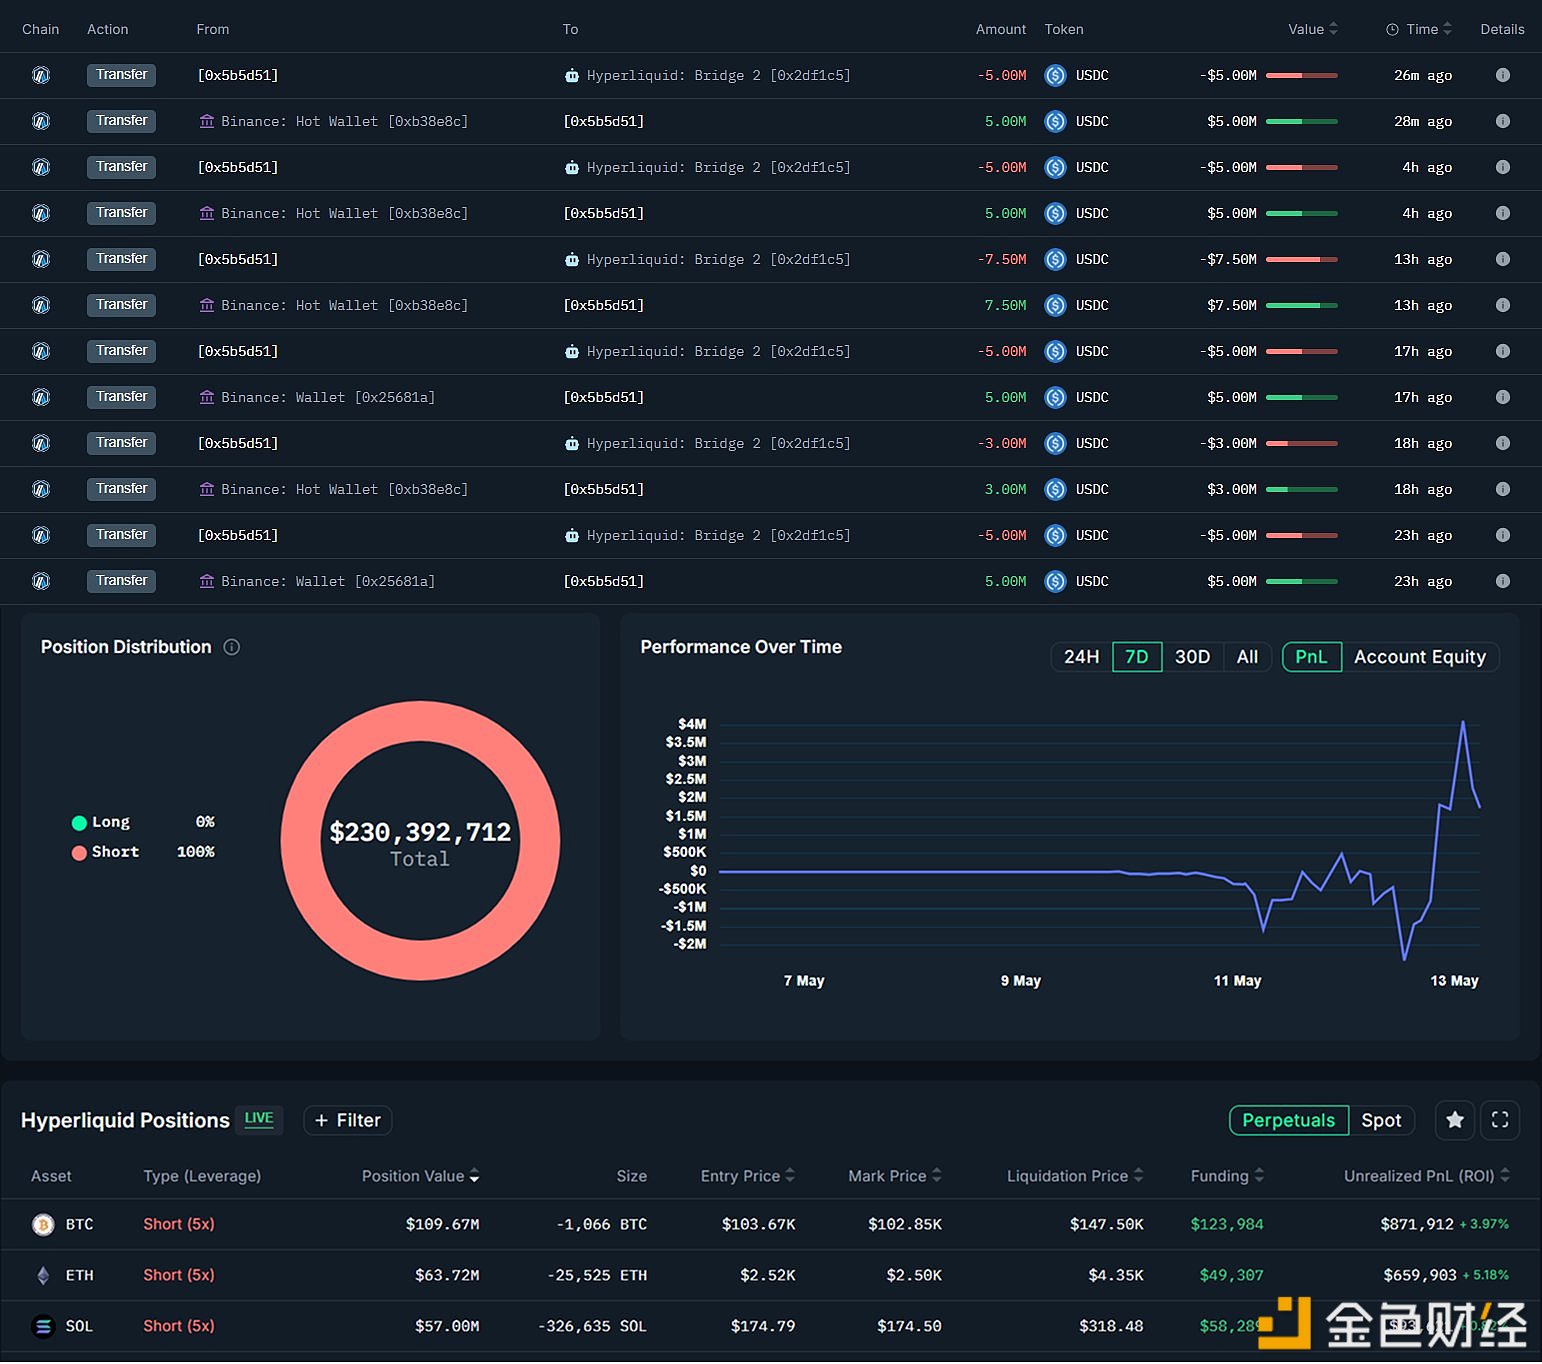Click Hyperliquid bot icon in -$3.00M row

(x=572, y=443)
